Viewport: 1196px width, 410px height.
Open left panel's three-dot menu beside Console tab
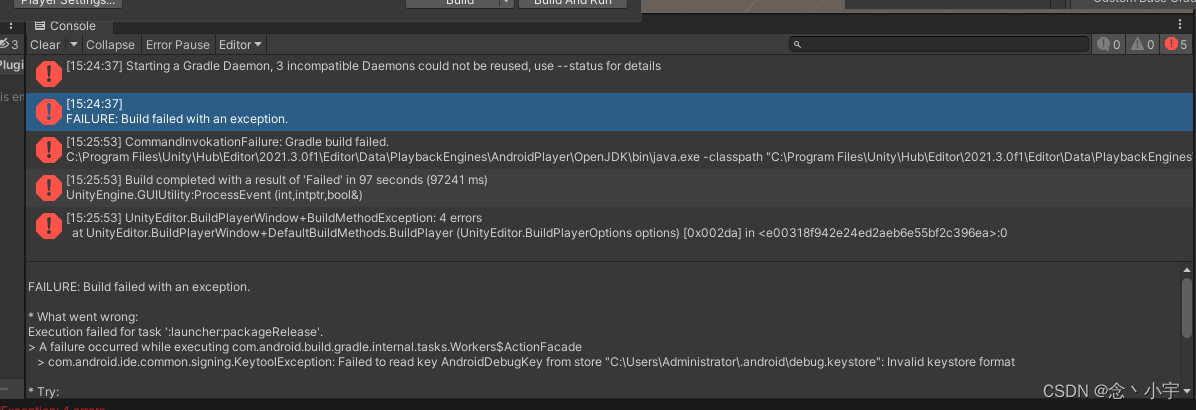(11, 25)
